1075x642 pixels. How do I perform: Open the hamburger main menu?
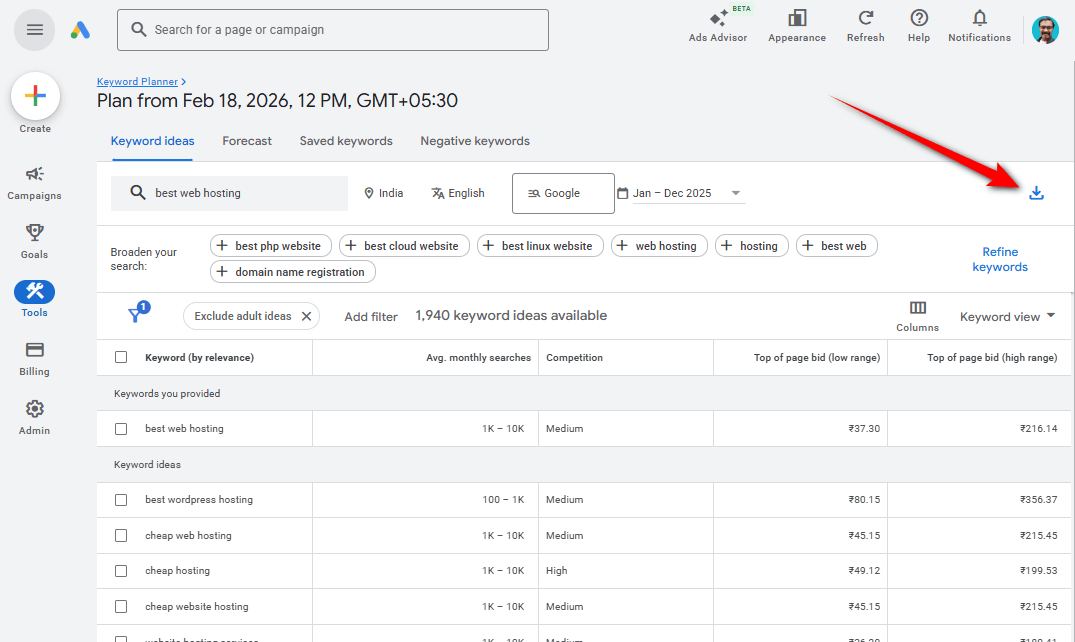(34, 30)
